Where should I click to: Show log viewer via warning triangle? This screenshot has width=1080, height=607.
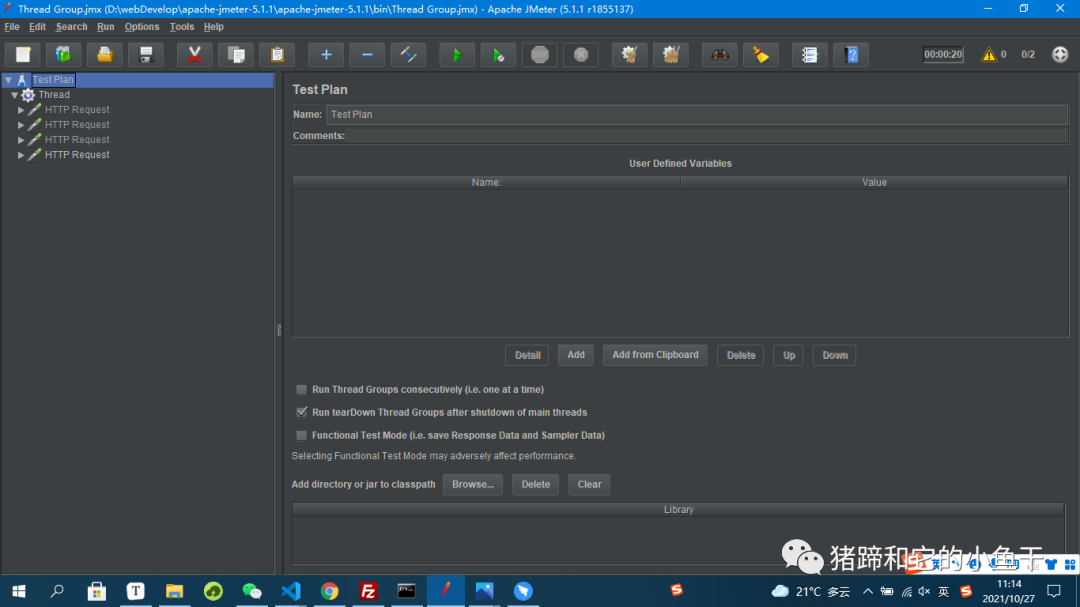coord(988,54)
